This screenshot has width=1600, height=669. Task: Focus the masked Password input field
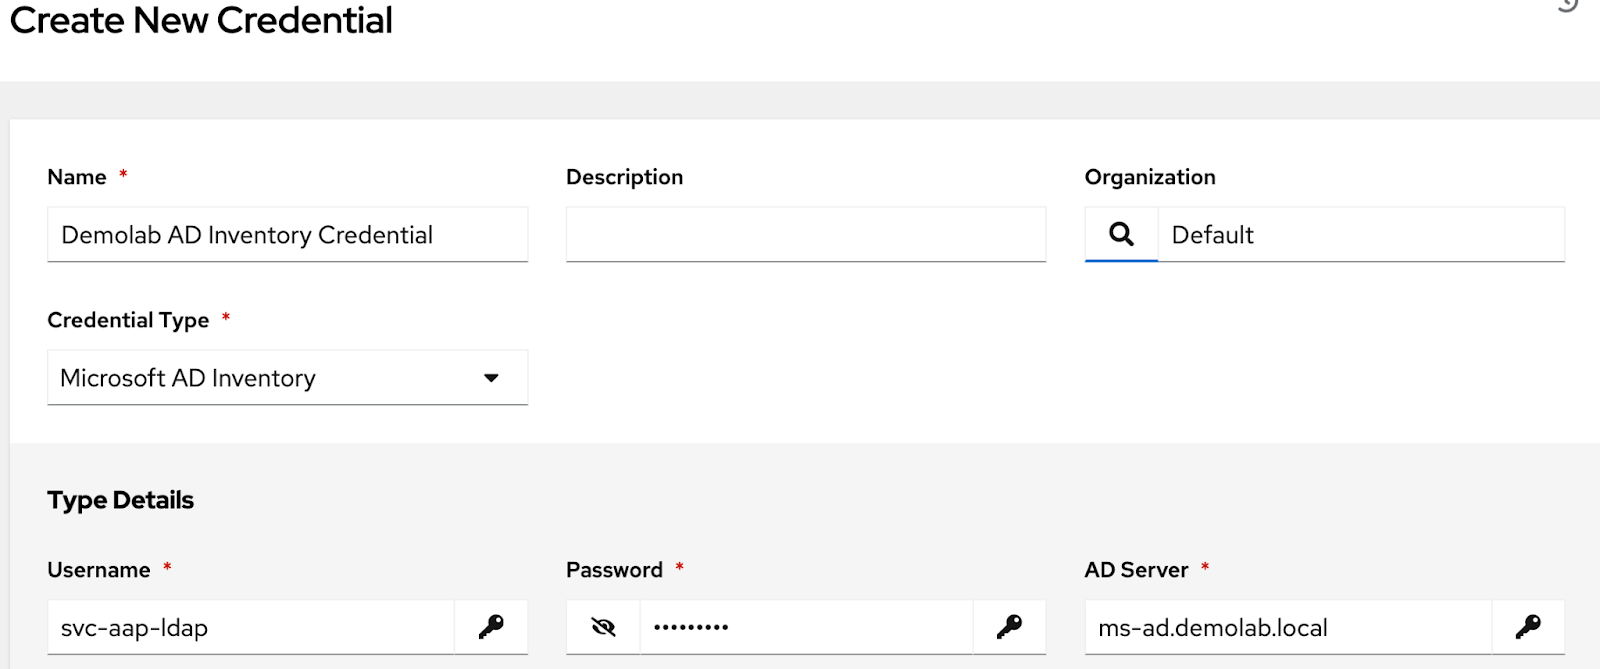pos(806,627)
